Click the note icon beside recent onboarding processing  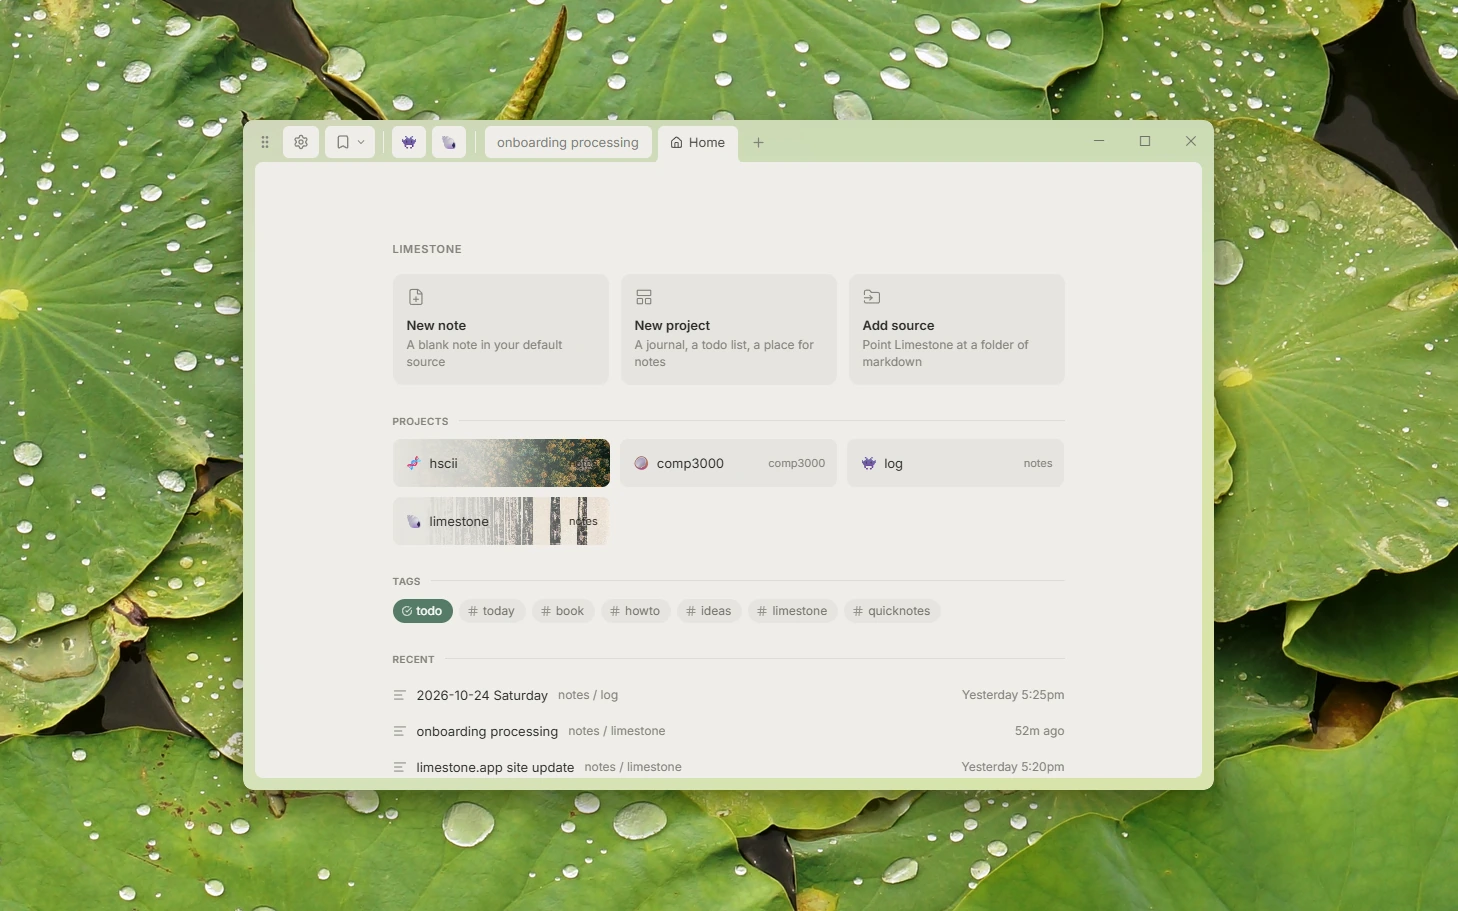(x=400, y=731)
